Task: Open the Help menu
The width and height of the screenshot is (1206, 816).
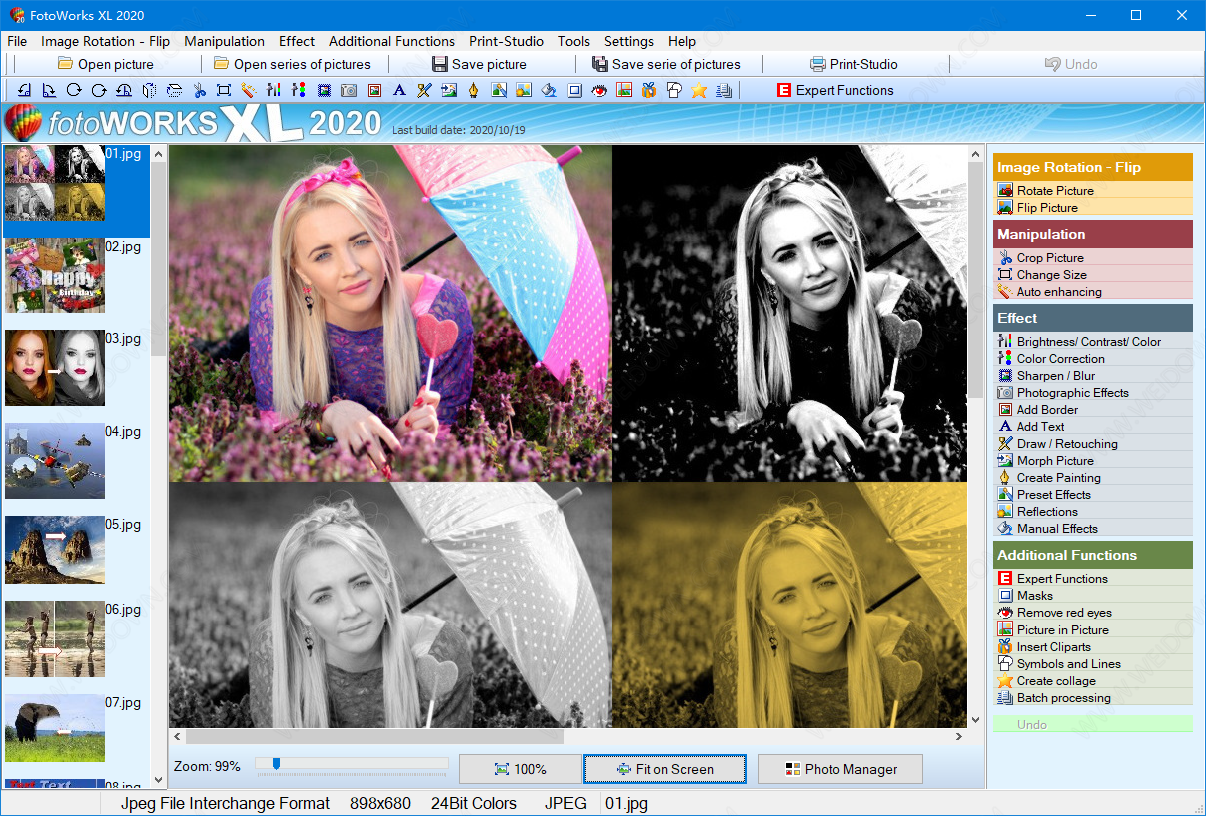Action: coord(682,41)
